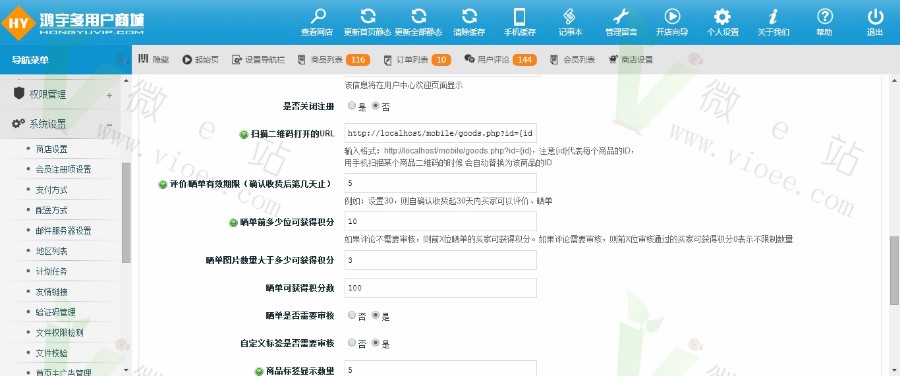Open 订单列表 with badge 10

click(416, 60)
